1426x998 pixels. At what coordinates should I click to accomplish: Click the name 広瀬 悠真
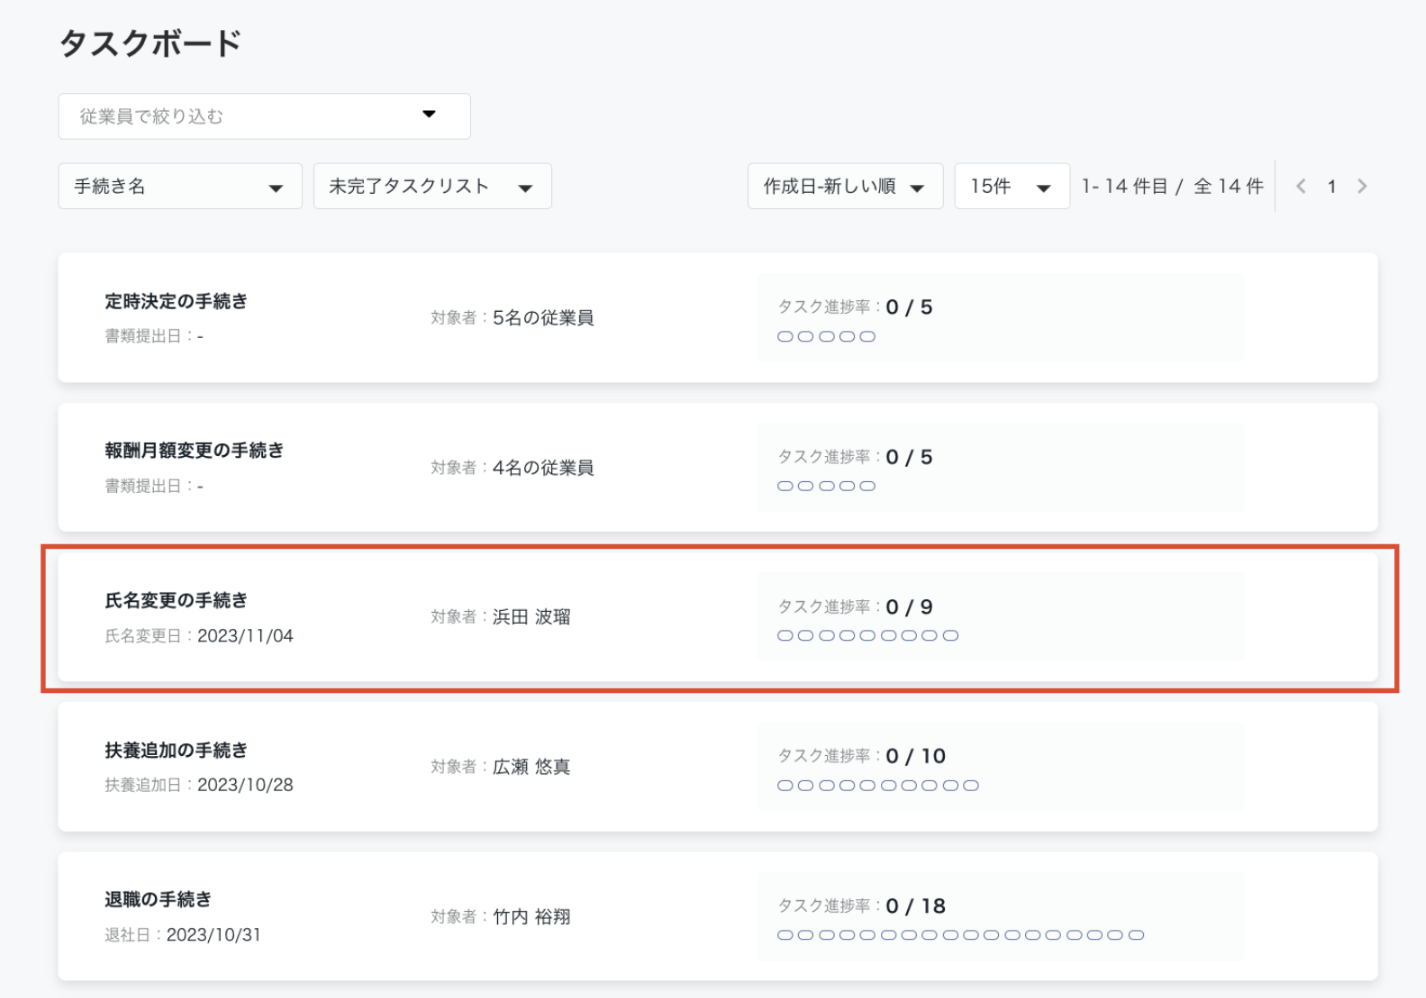[531, 766]
